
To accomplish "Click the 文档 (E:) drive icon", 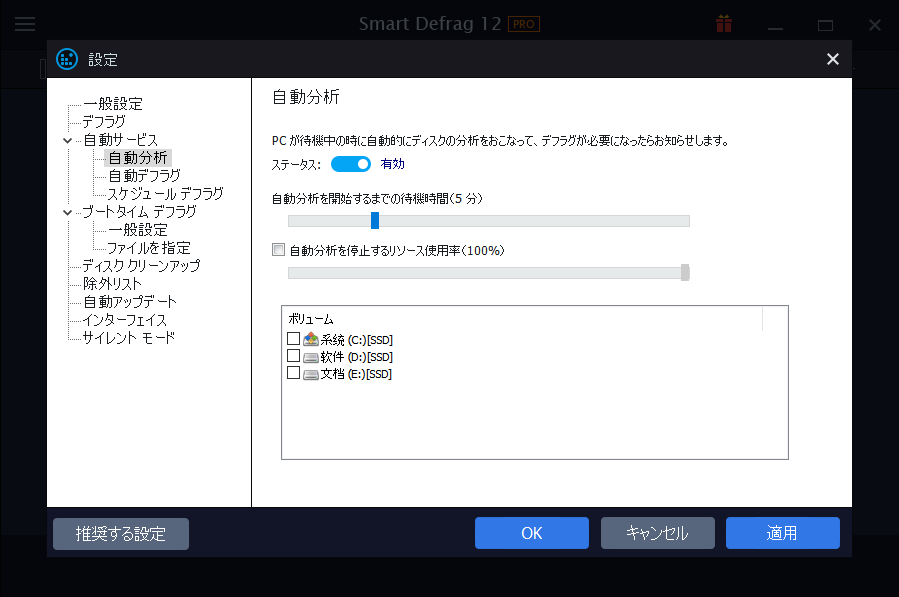I will 311,374.
